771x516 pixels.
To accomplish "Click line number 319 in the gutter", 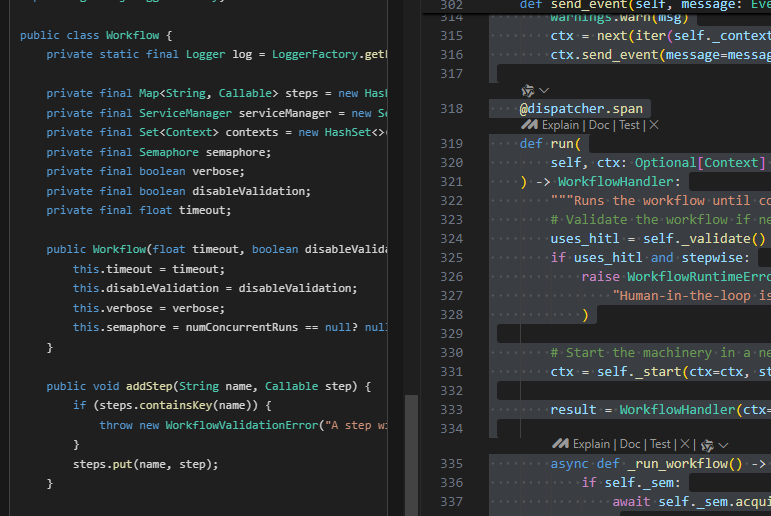I will tap(451, 143).
